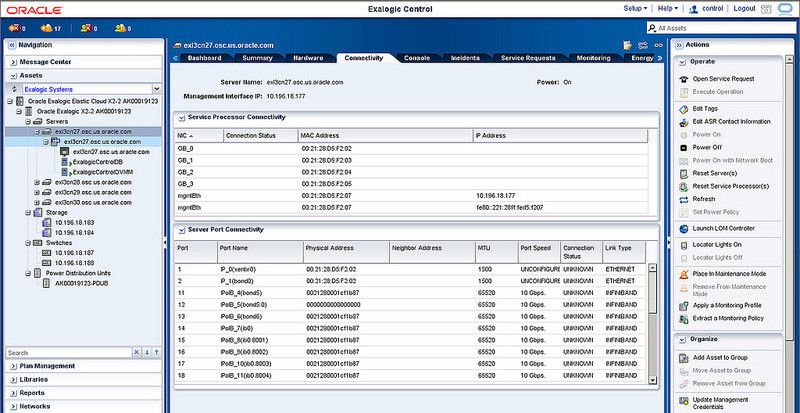Click the Edit Tags icon
800x413 pixels.
[684, 109]
